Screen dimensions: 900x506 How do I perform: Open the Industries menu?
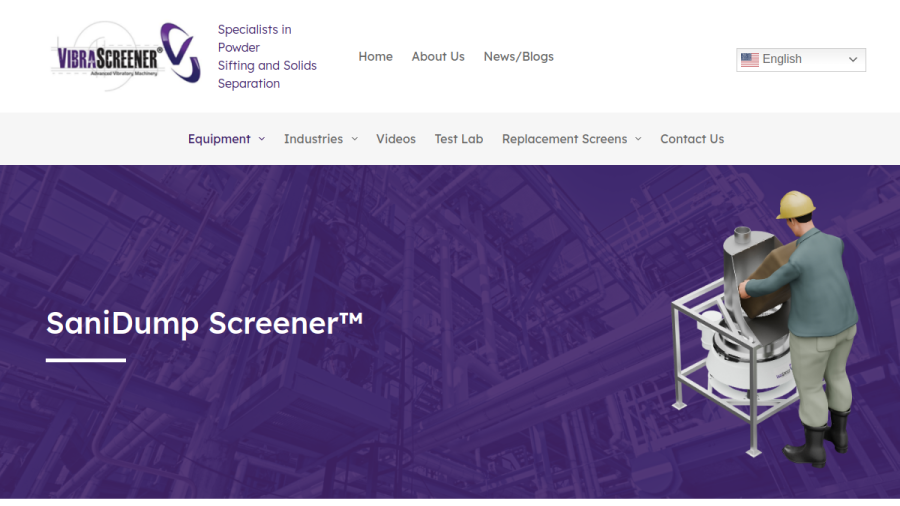point(313,139)
